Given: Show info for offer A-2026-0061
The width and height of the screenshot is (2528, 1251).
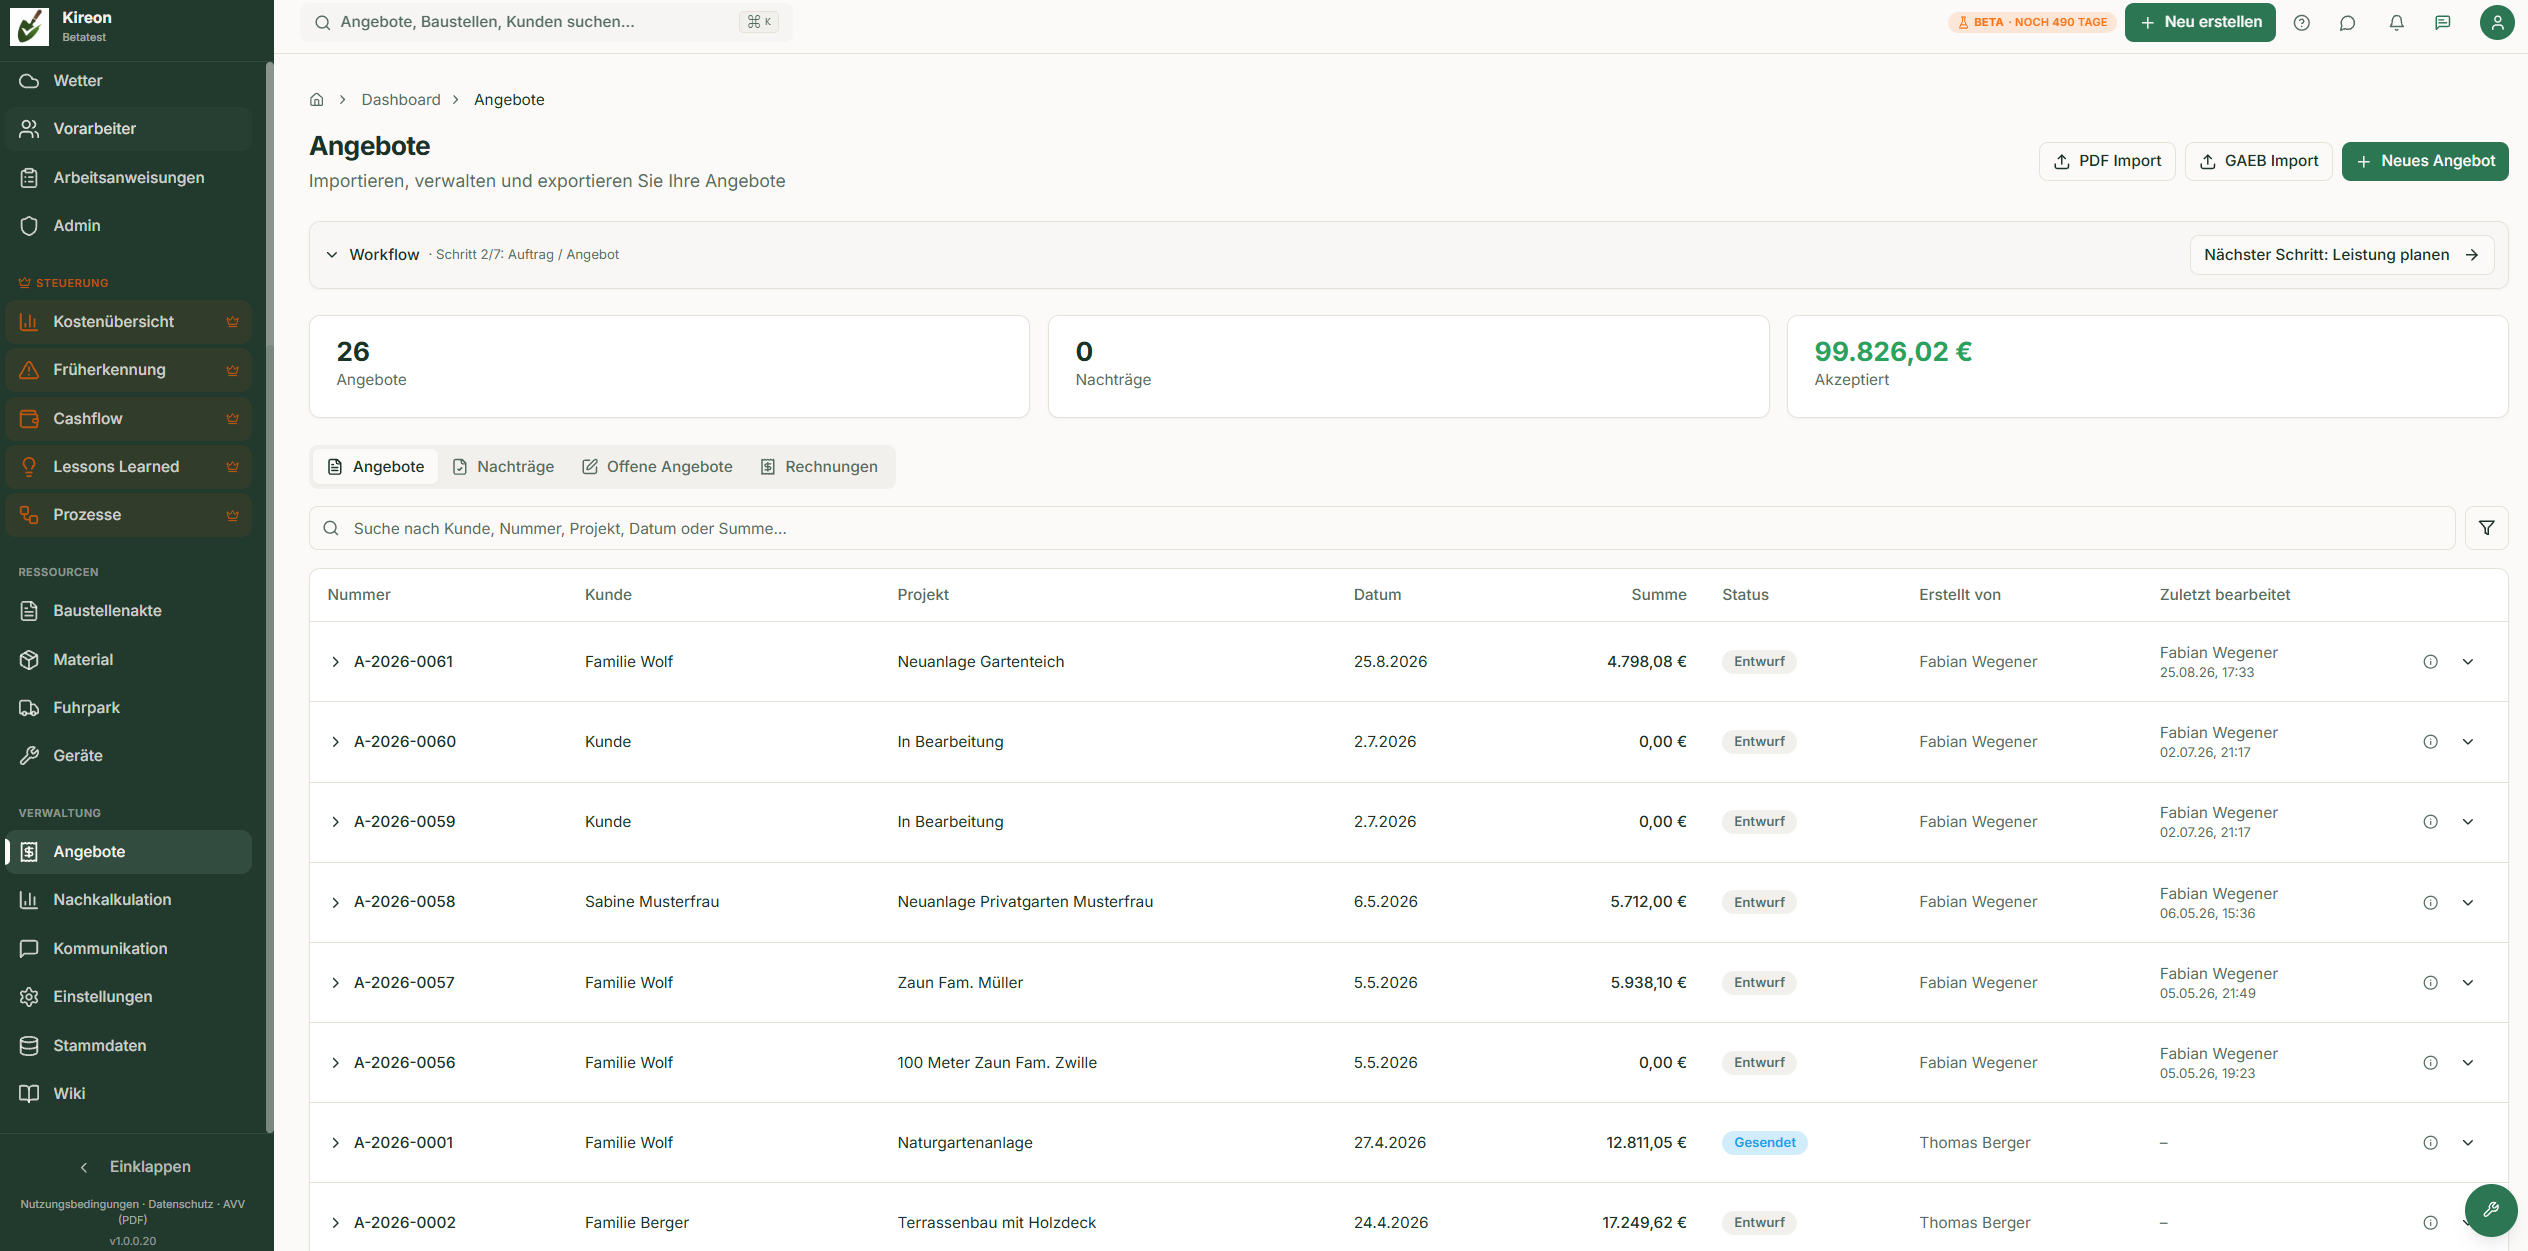Looking at the screenshot, I should coord(2431,662).
